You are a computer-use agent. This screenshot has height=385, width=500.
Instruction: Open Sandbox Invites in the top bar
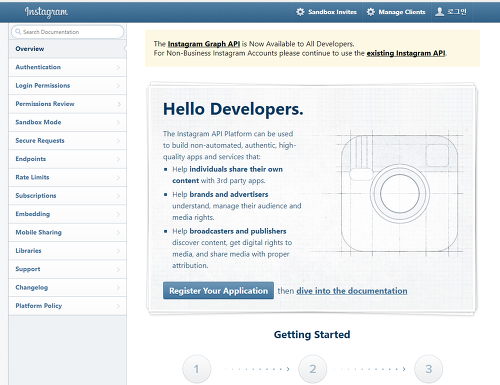coord(326,12)
